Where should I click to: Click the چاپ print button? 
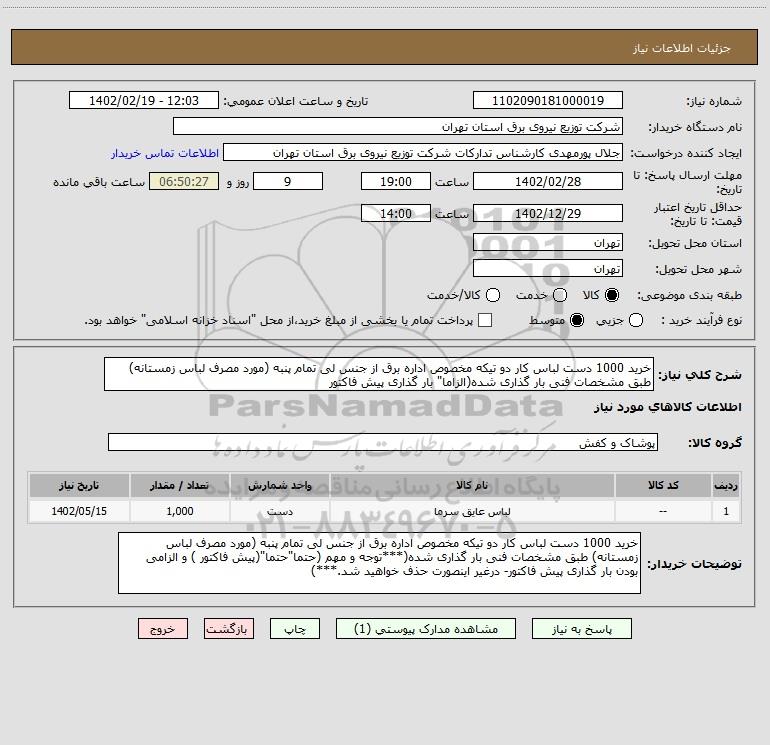(x=295, y=629)
